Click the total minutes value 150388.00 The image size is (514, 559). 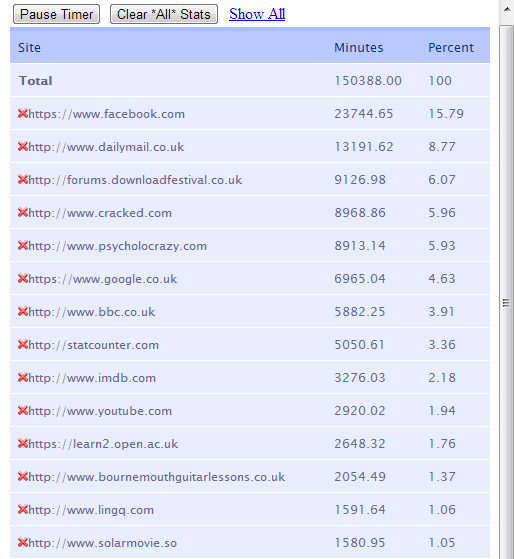(x=368, y=81)
